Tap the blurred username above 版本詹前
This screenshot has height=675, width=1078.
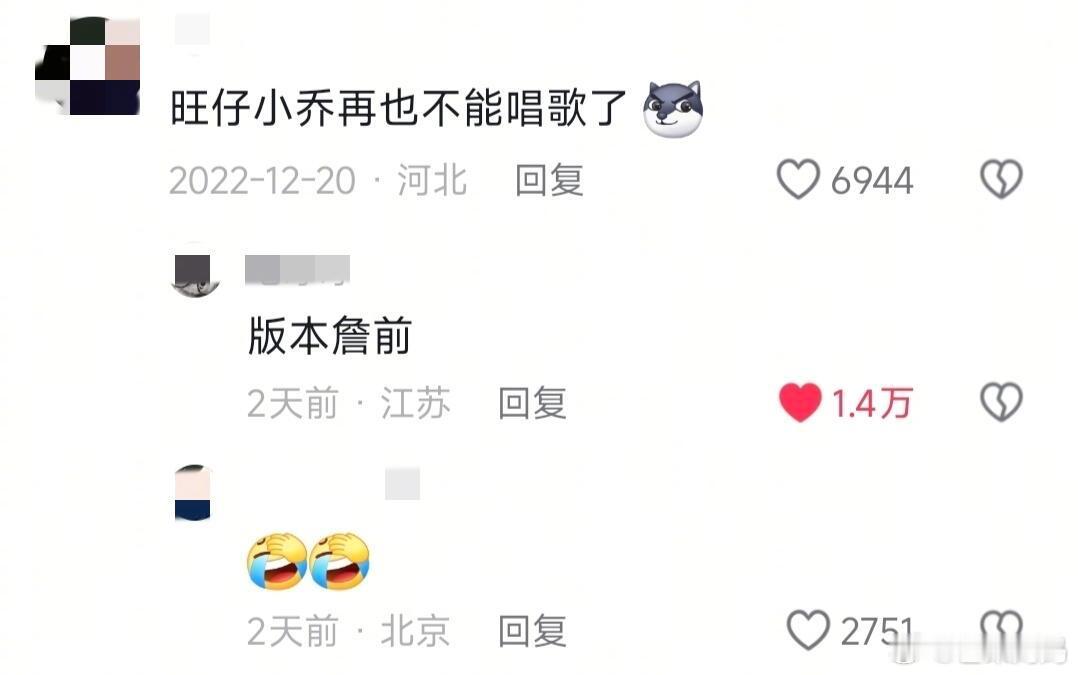point(298,269)
